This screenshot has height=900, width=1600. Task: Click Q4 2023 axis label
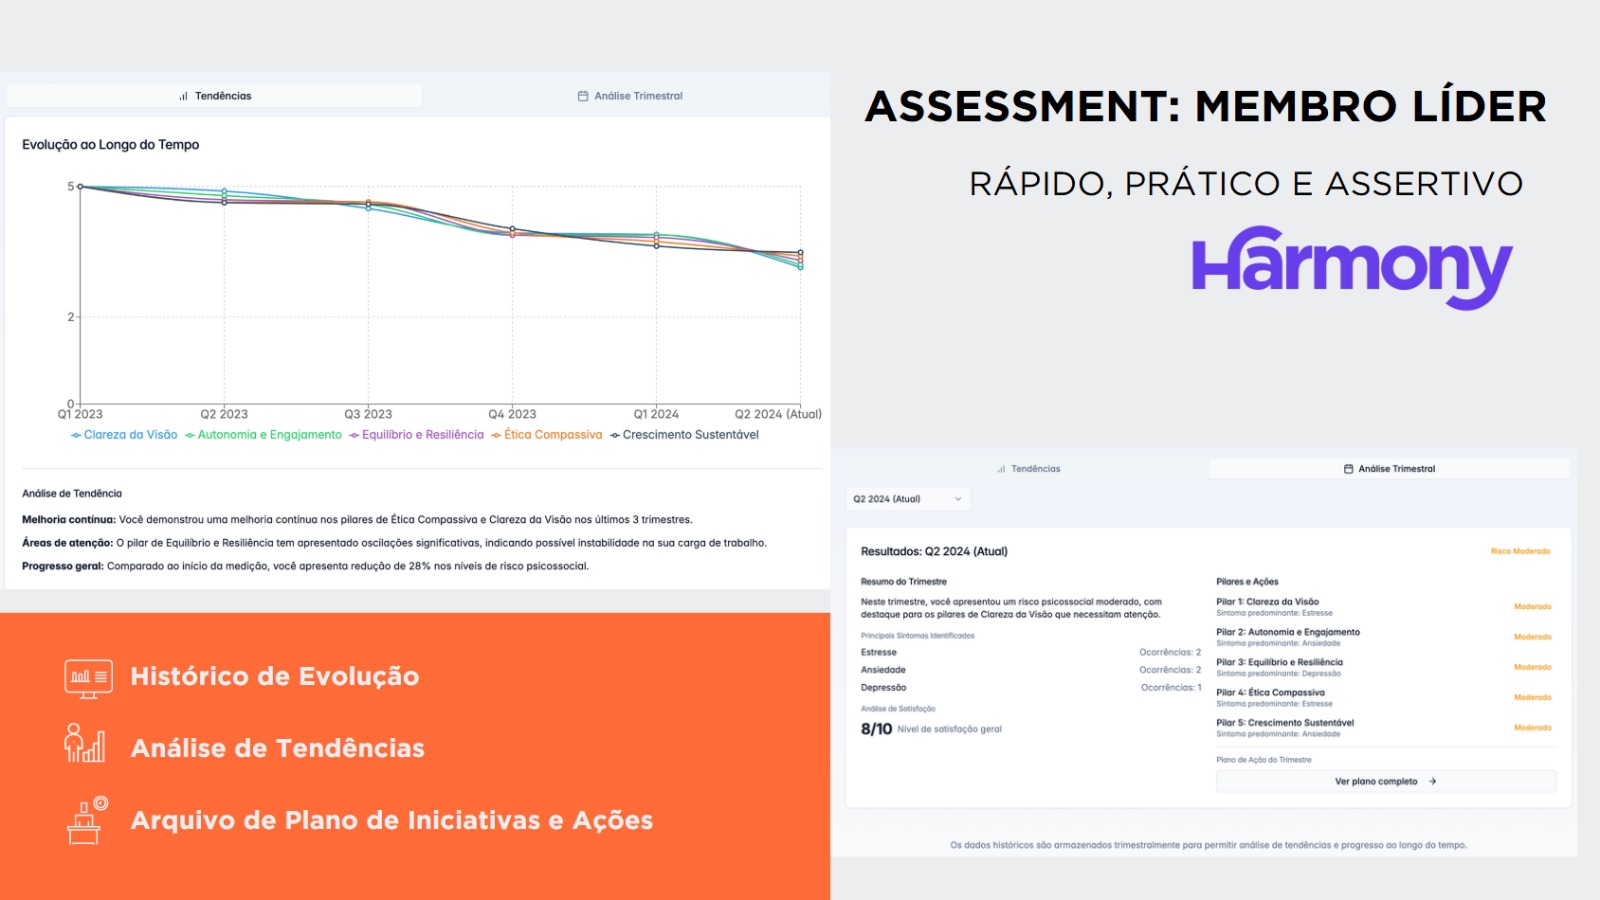pos(512,414)
